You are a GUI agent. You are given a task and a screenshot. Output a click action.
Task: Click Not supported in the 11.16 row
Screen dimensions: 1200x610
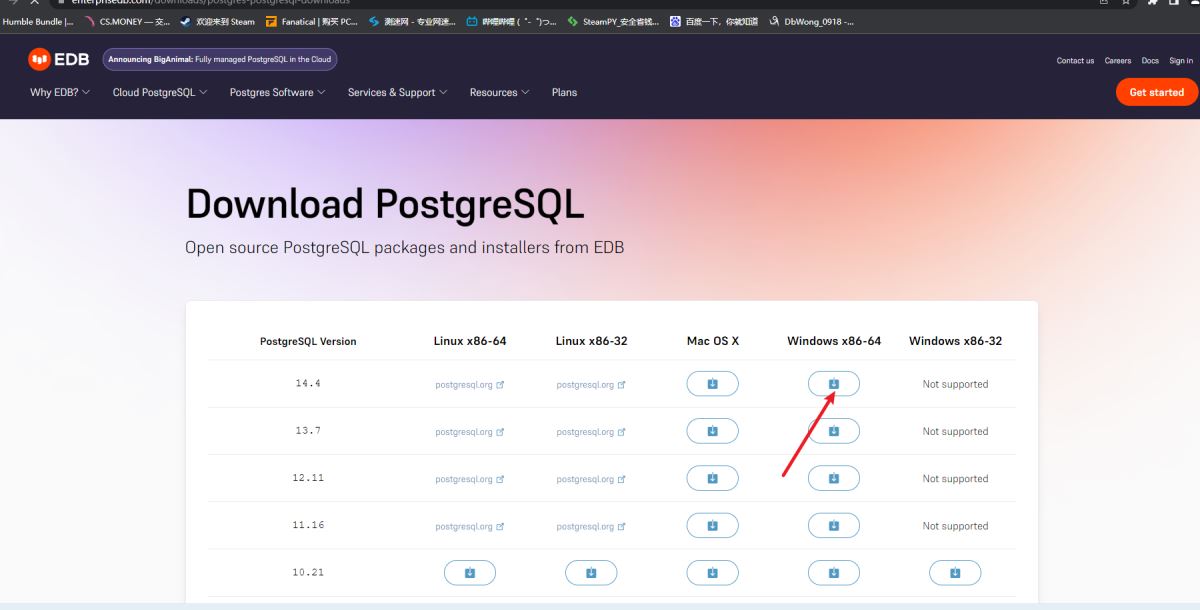point(955,526)
